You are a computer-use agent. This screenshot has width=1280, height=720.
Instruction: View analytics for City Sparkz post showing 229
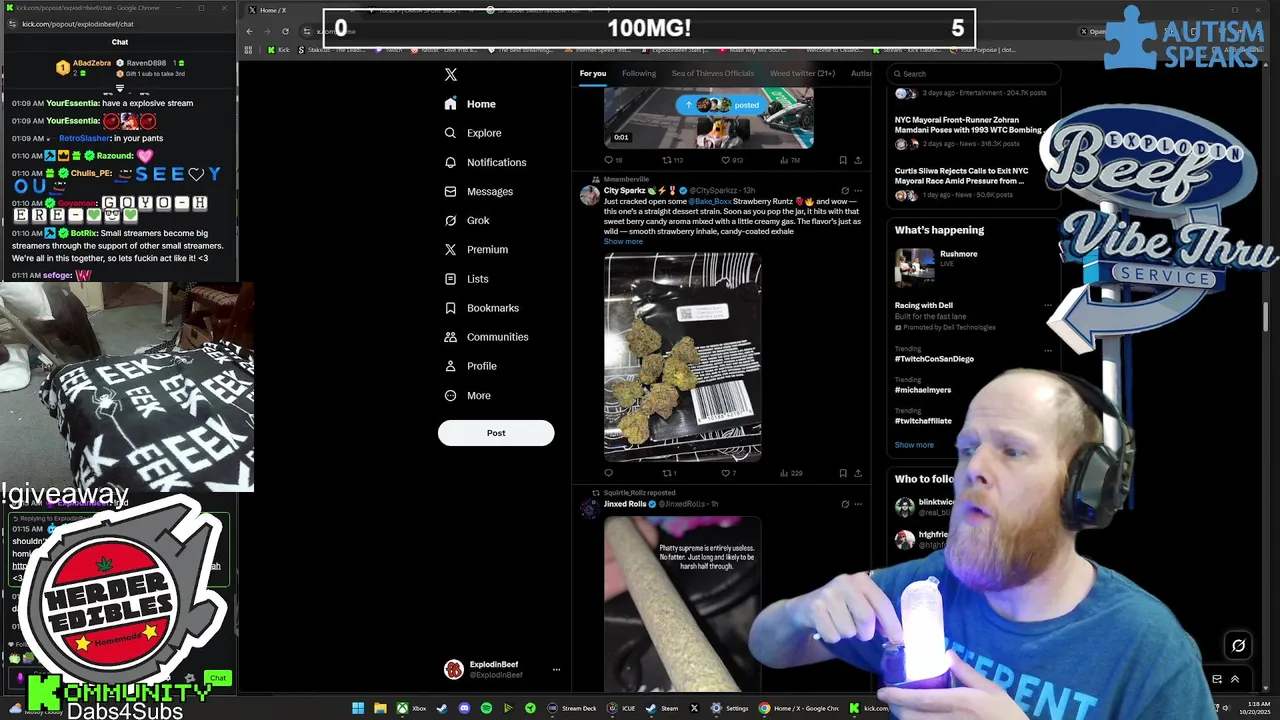pos(791,473)
